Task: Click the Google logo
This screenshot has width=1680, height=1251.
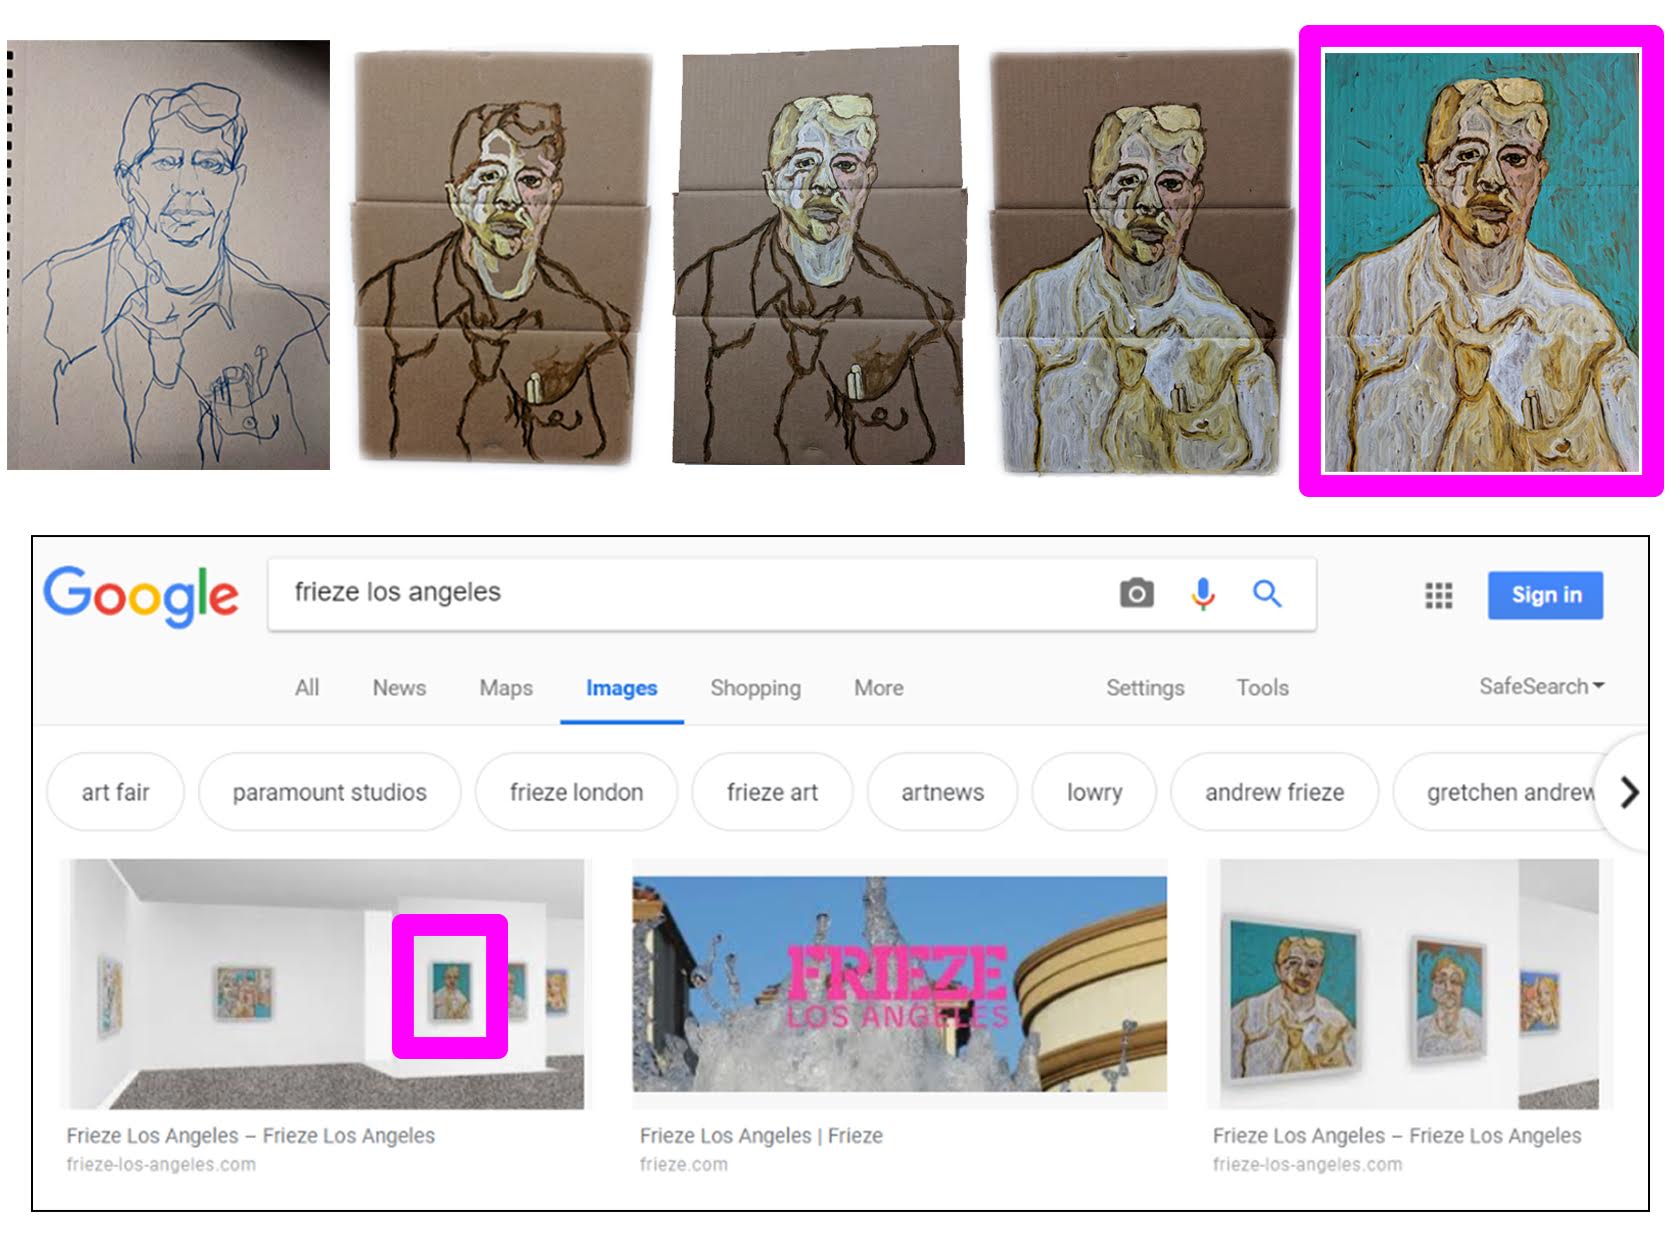Action: tap(141, 595)
